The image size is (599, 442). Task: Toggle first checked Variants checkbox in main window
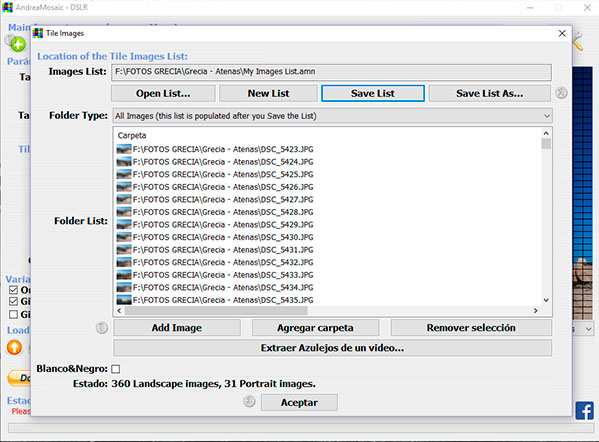pyautogui.click(x=13, y=290)
